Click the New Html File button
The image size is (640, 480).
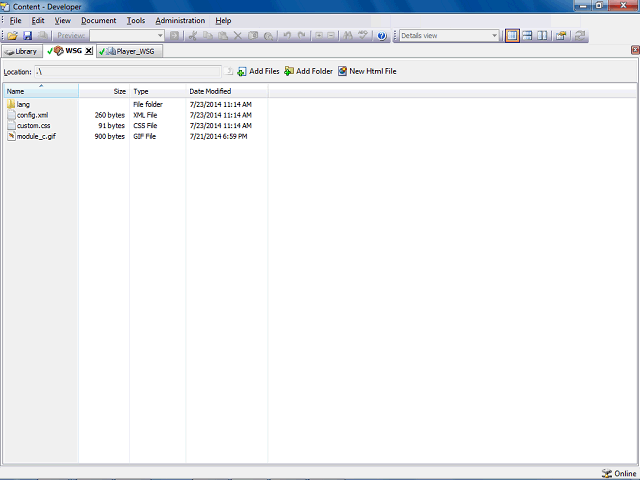(367, 71)
